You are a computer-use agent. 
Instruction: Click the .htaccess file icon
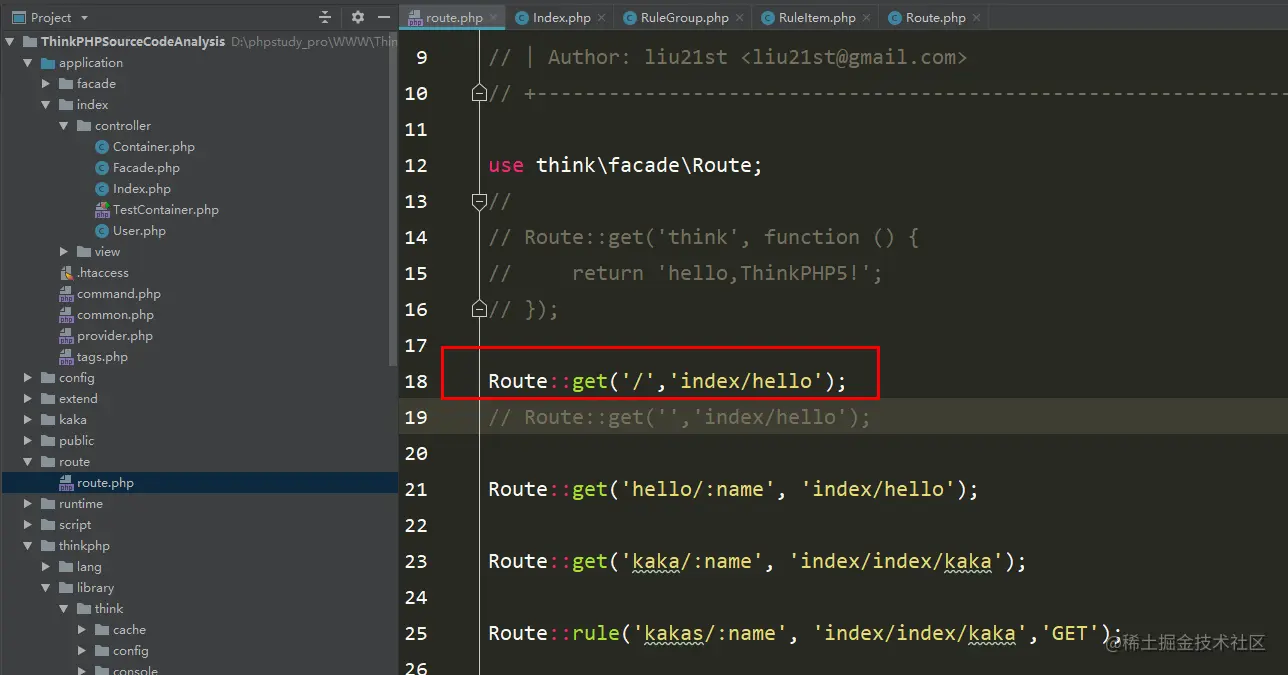(67, 273)
